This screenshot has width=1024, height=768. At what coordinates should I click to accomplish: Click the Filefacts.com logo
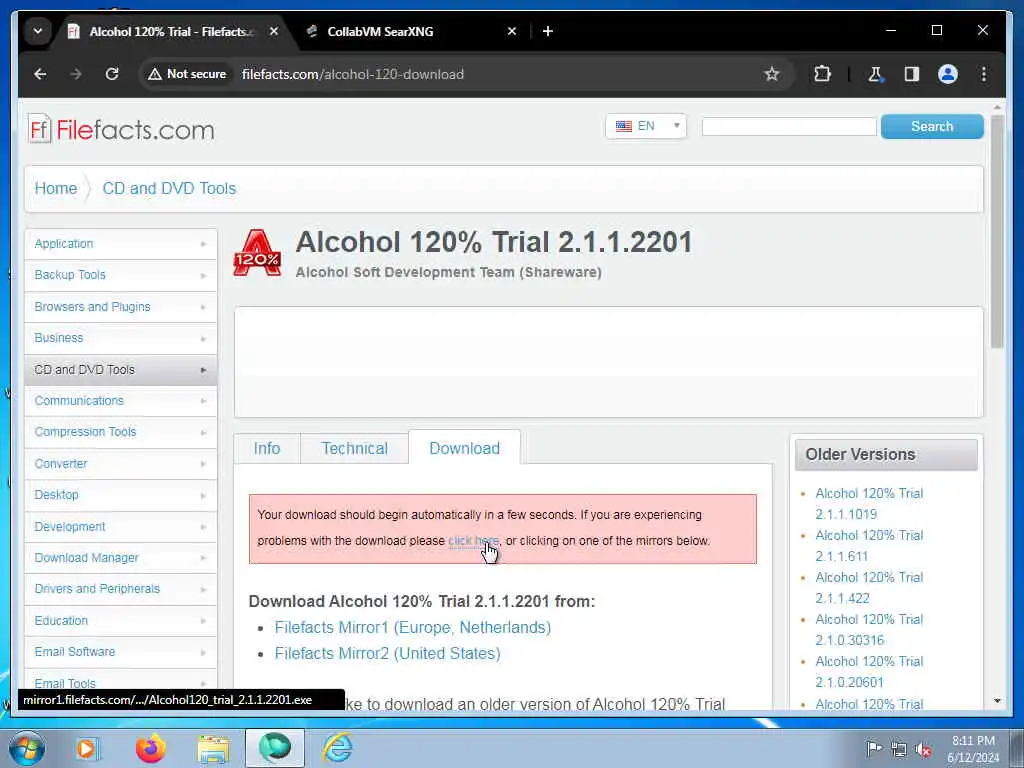point(121,129)
